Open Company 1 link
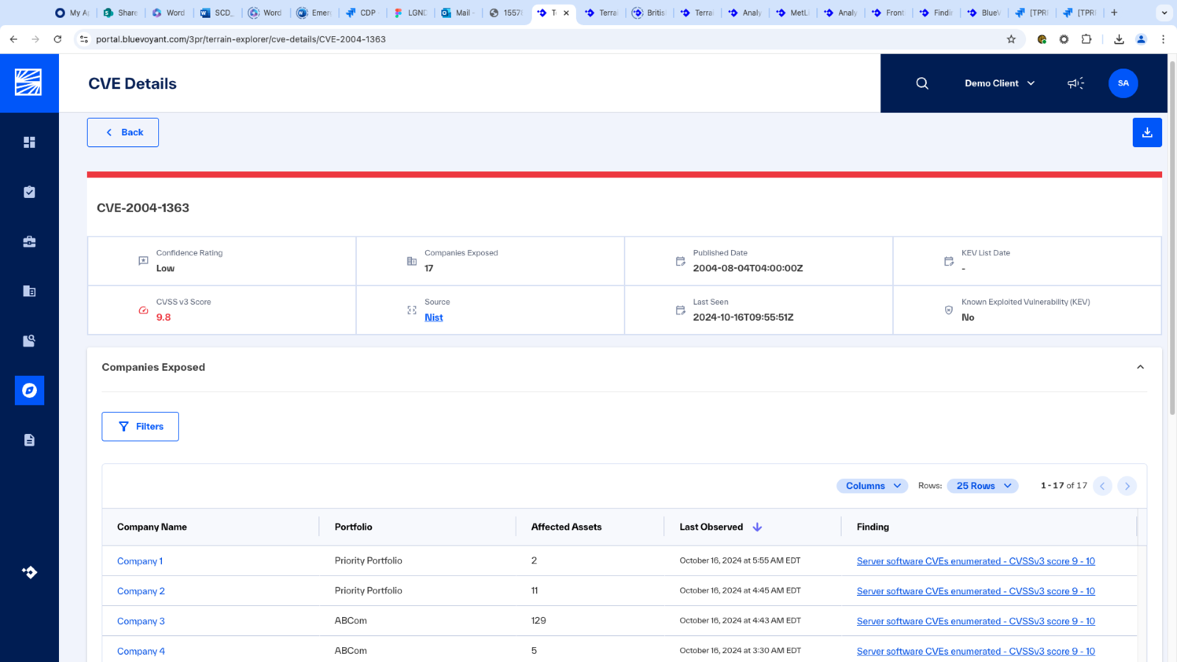Viewport: 1177px width, 662px height. [140, 561]
